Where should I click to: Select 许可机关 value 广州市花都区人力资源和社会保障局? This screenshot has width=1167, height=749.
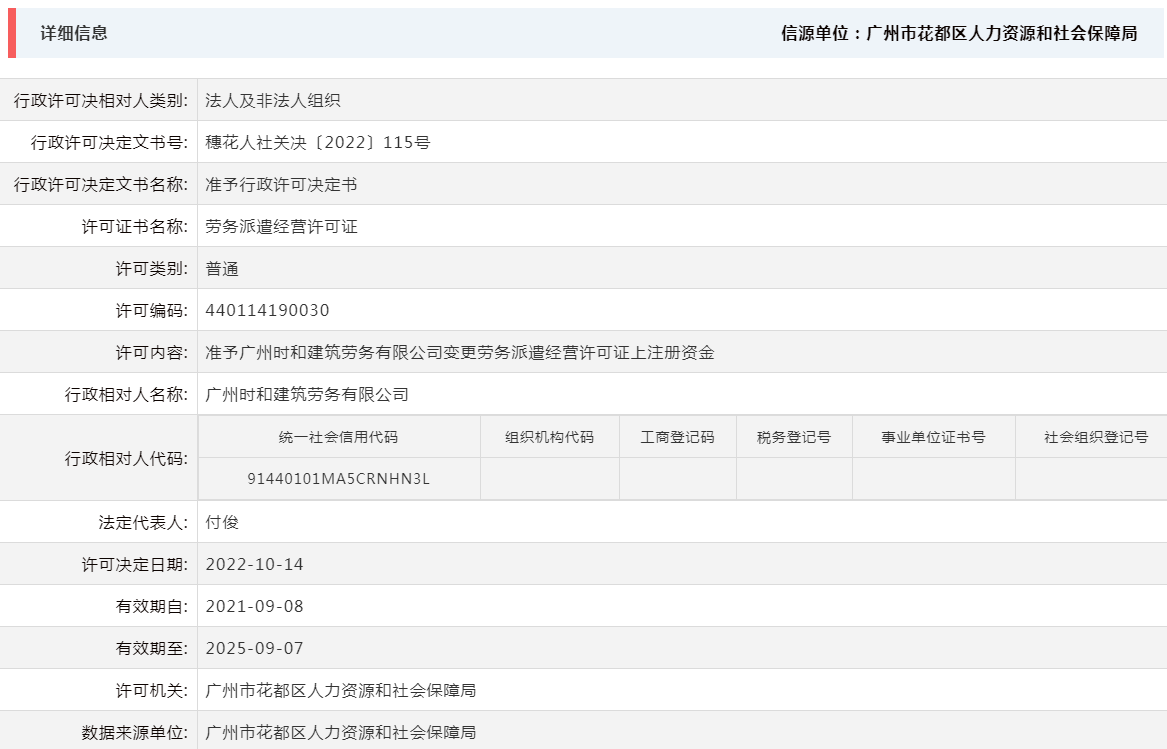(x=341, y=690)
